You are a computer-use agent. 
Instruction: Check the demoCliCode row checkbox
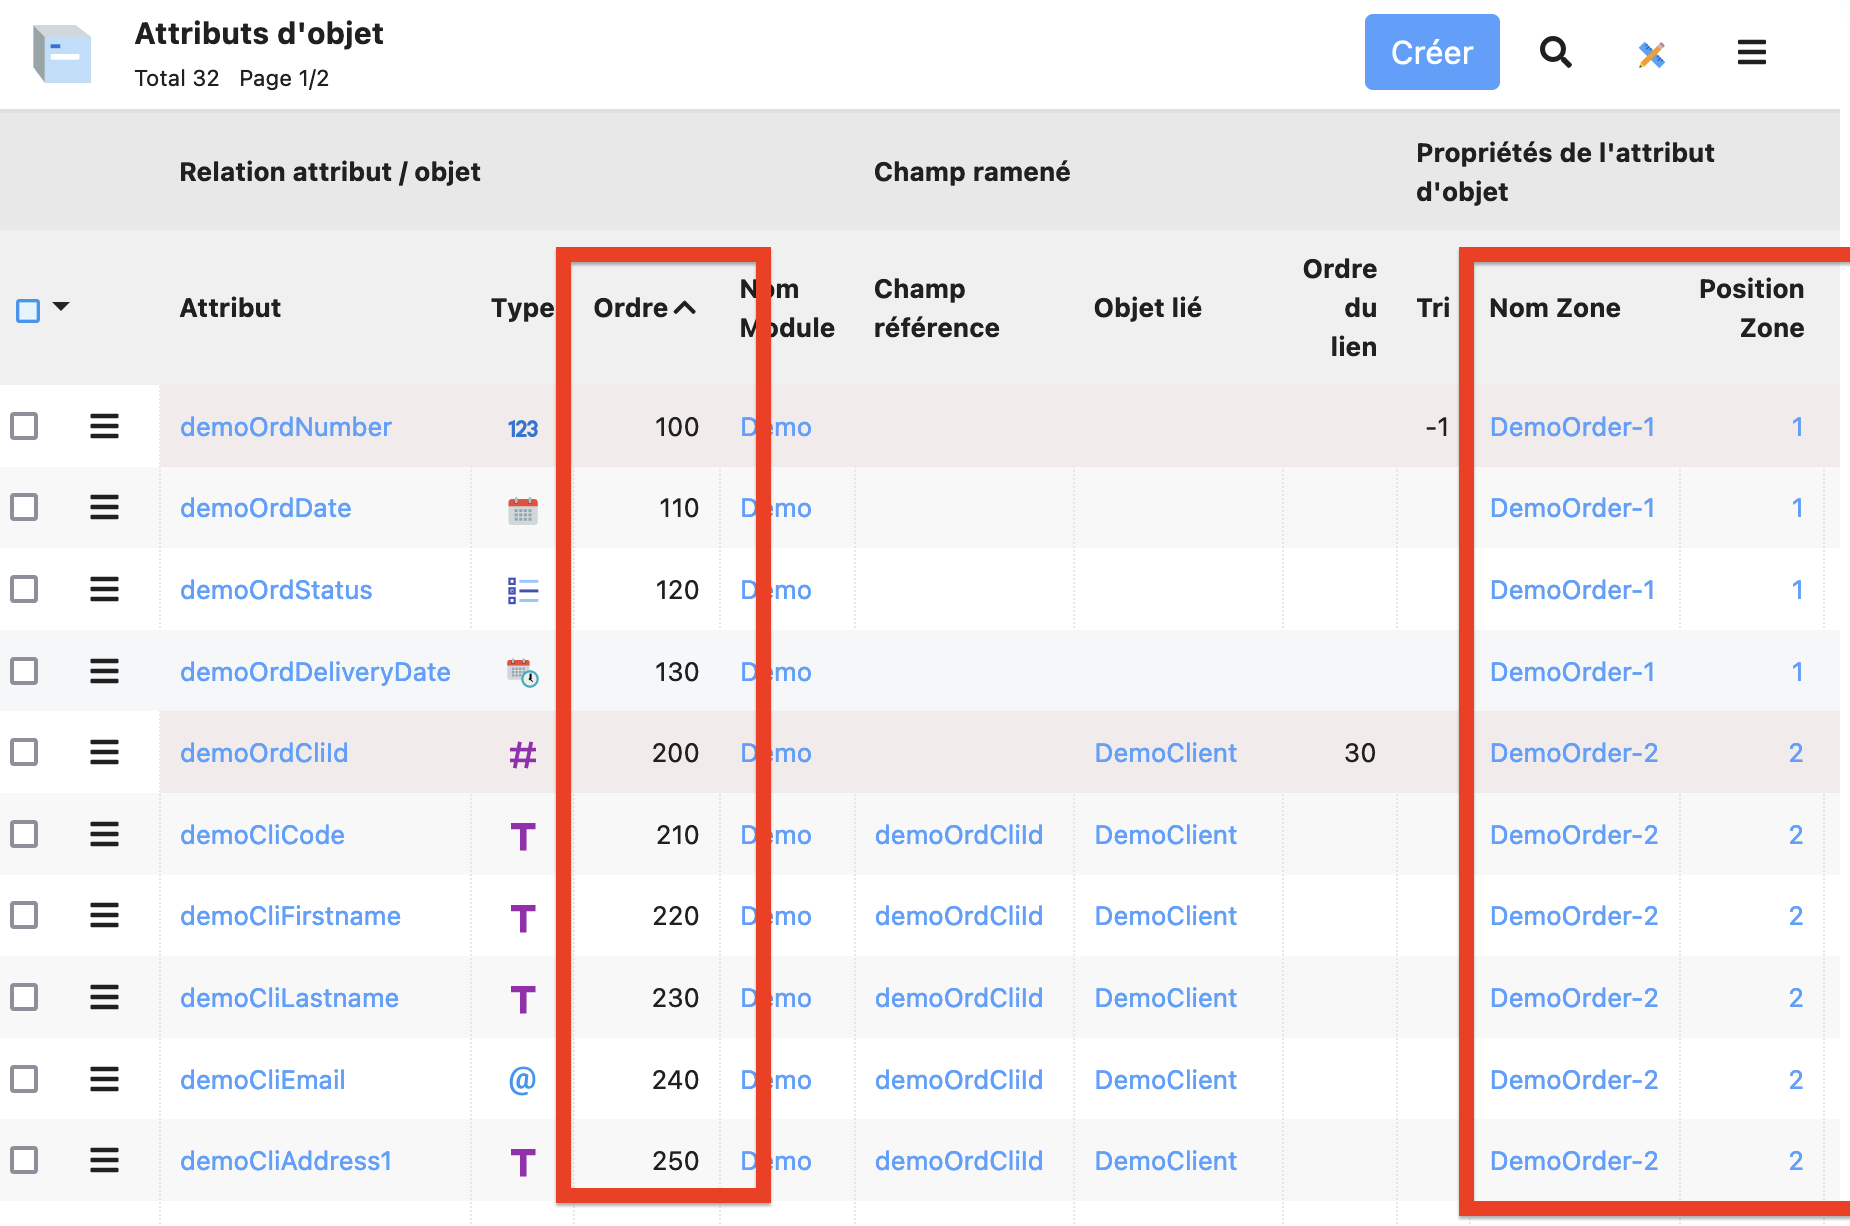24,834
